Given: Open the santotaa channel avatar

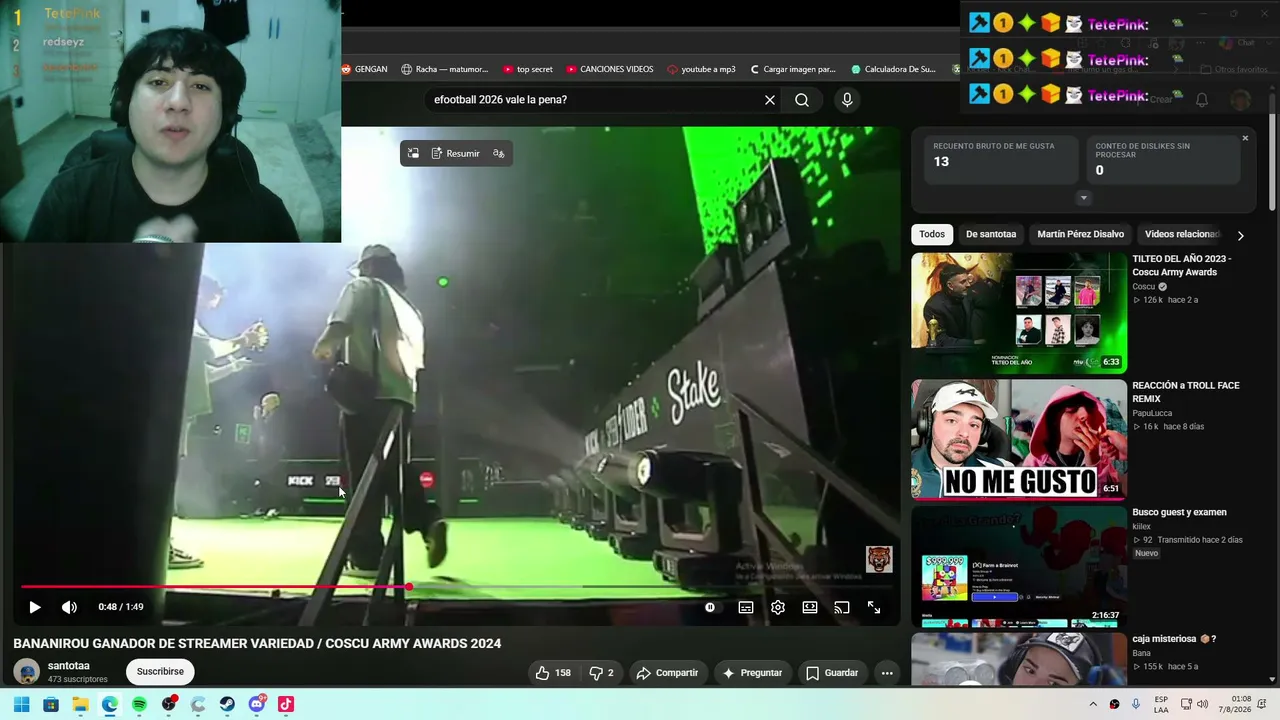Looking at the screenshot, I should click(x=27, y=672).
